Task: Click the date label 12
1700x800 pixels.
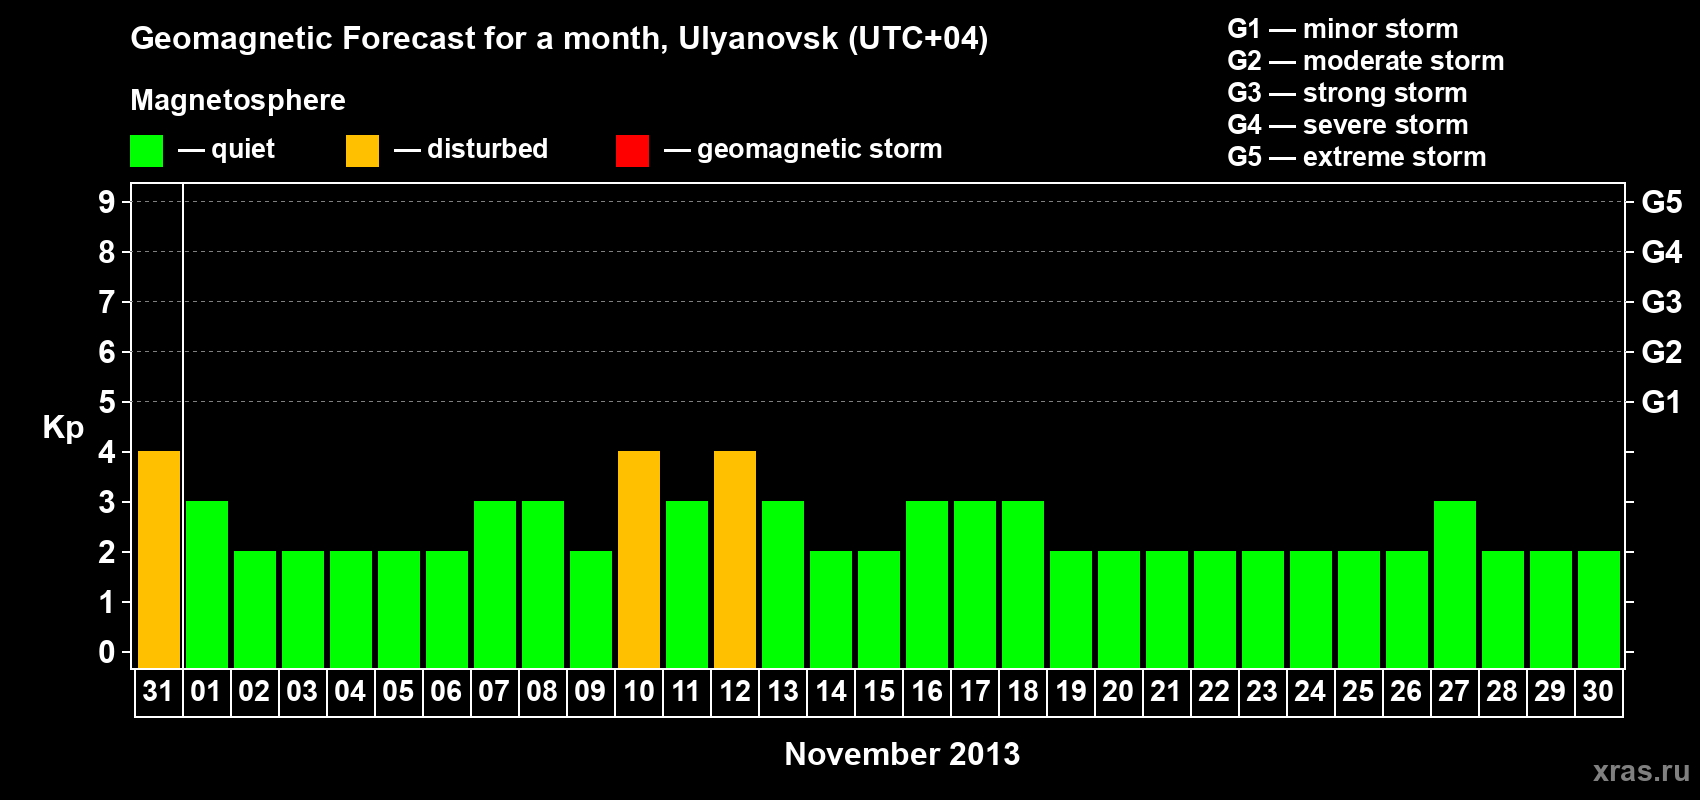Action: 735,691
